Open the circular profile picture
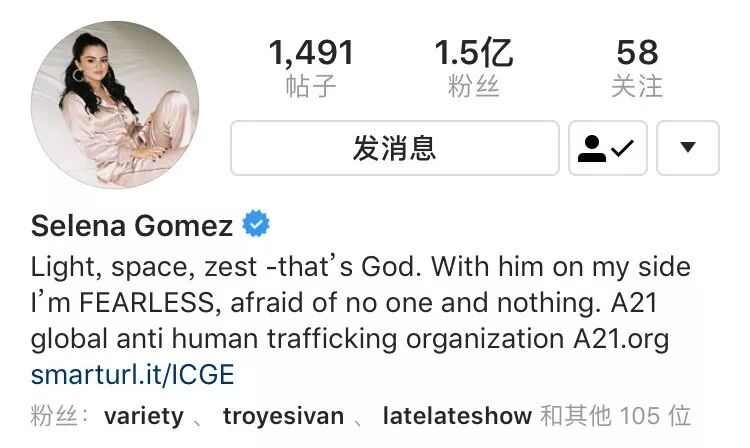Screen dimensions: 750x448 coord(115,105)
